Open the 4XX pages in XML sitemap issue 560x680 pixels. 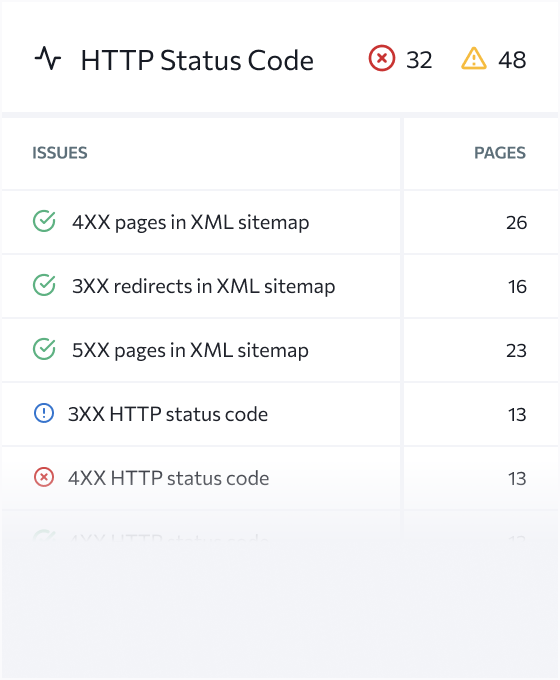(x=190, y=222)
